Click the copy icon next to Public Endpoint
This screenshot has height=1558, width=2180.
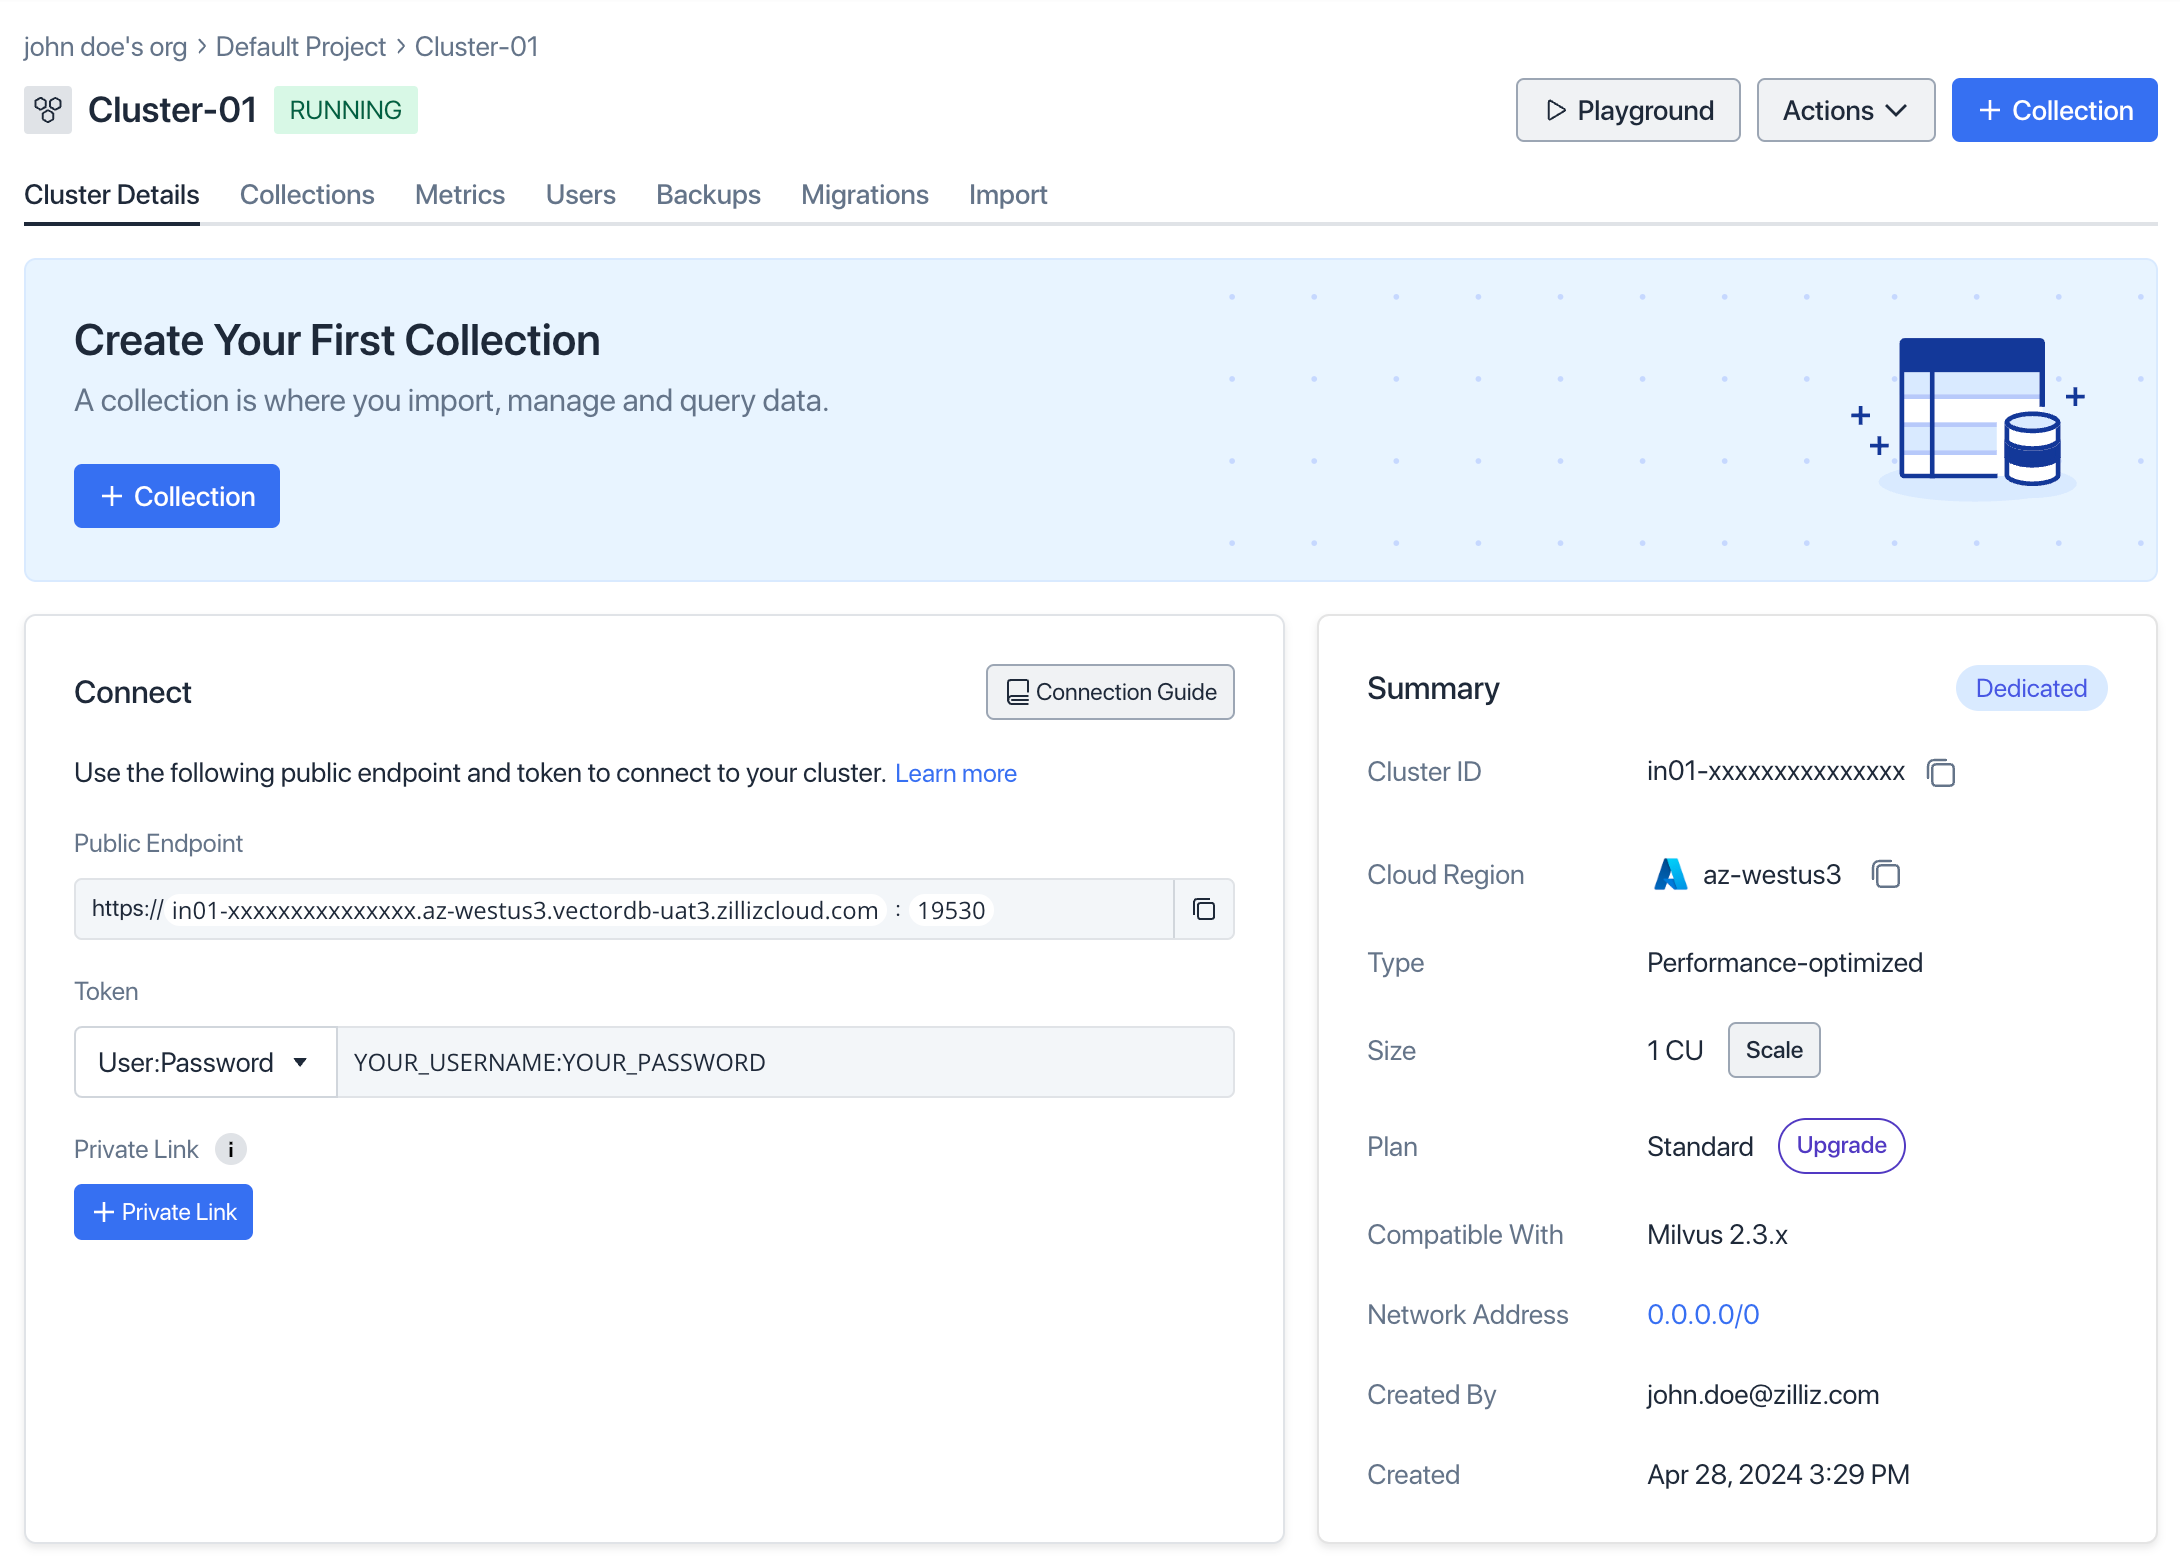pos(1207,911)
